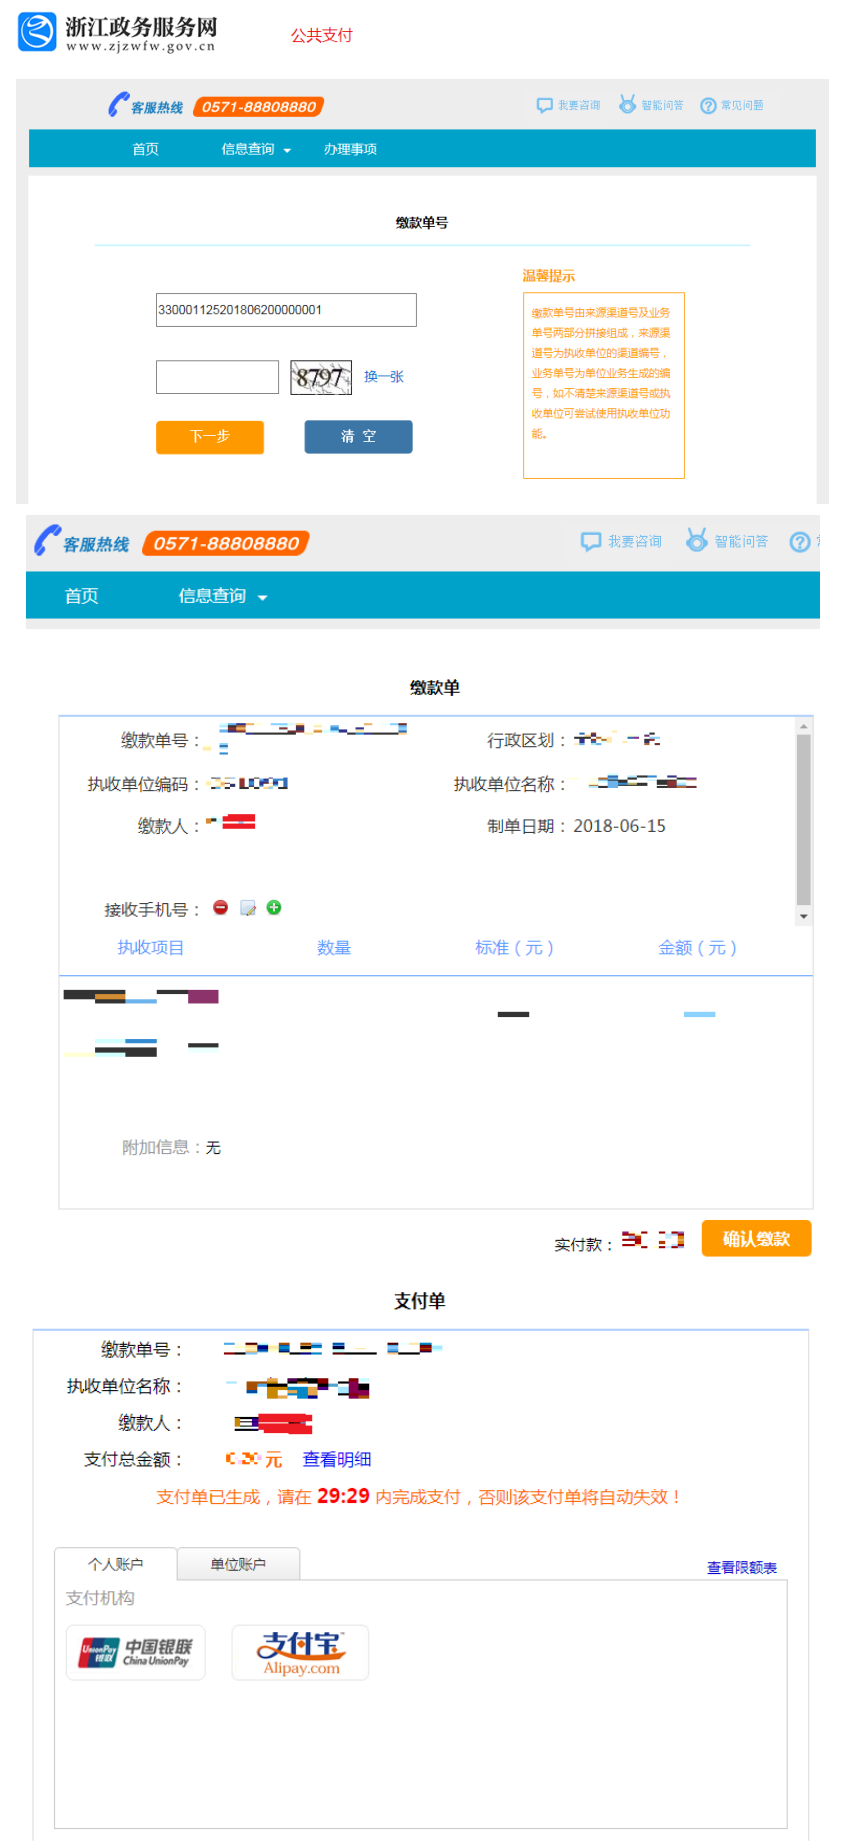Switch to 单位账户 tab

click(x=238, y=1564)
